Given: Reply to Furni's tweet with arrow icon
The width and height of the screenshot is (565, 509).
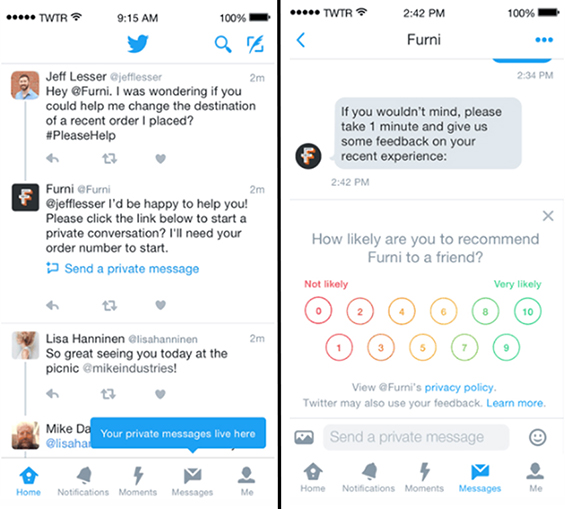Looking at the screenshot, I should 53,305.
